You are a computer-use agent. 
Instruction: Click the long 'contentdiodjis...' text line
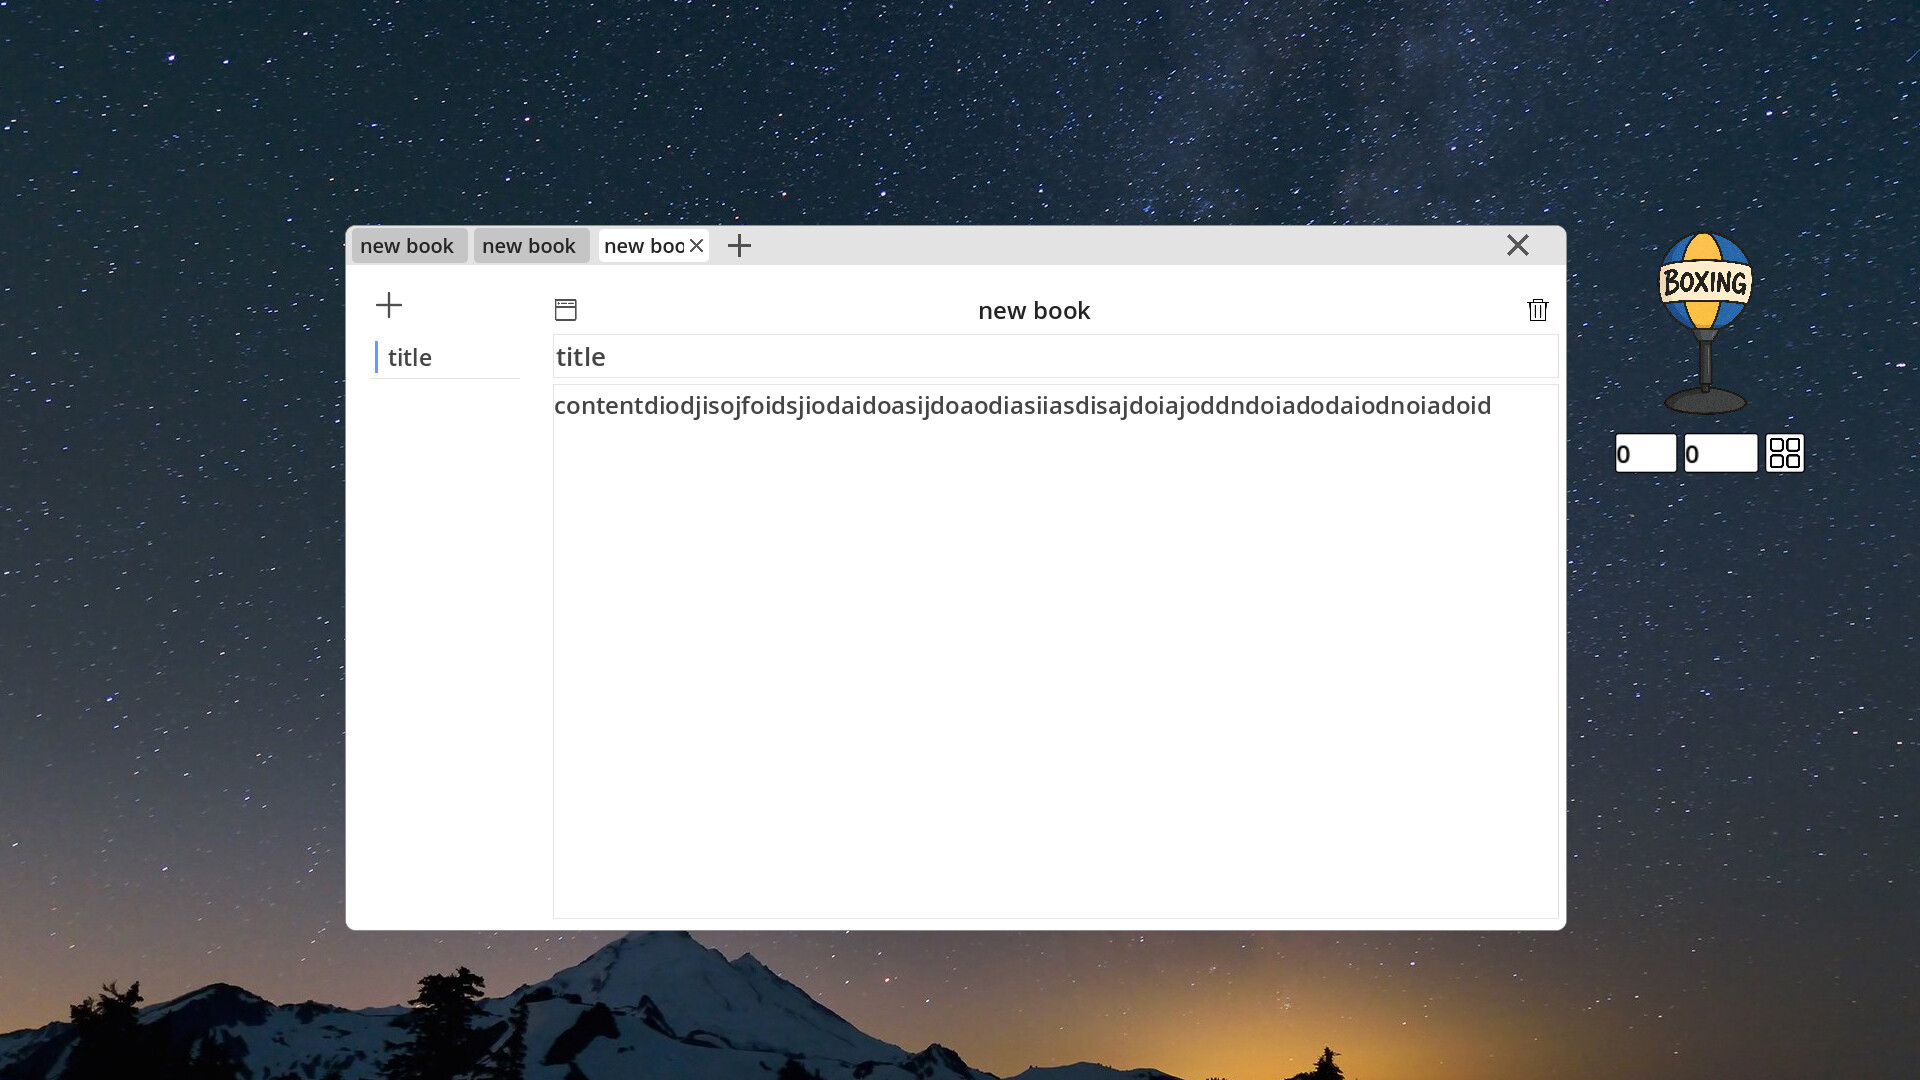(x=1022, y=406)
